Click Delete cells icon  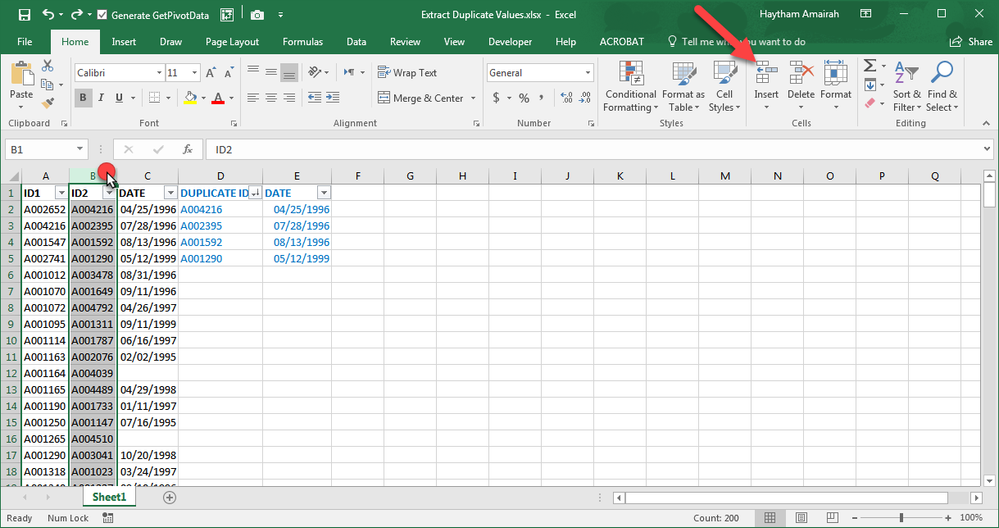click(801, 73)
